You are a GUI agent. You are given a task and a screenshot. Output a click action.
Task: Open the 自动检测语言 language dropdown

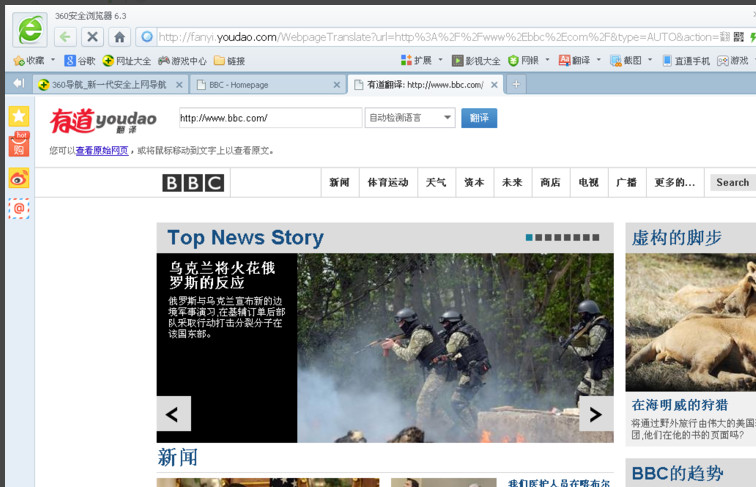click(x=409, y=118)
